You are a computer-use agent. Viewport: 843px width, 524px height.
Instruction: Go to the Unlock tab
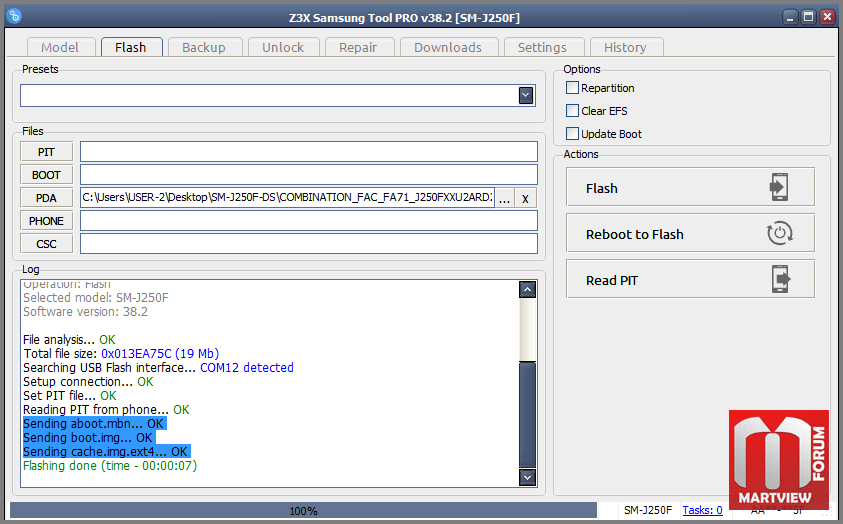(x=283, y=47)
